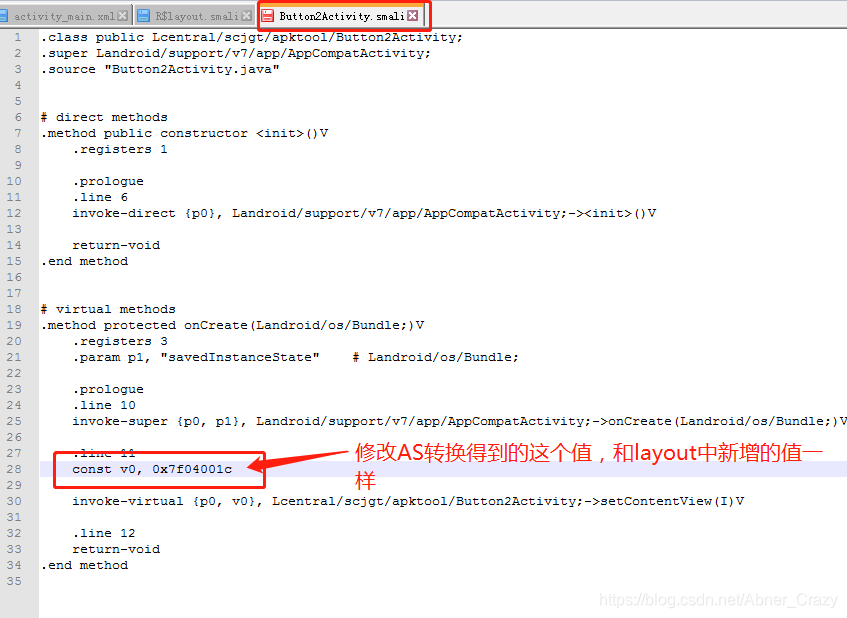Image resolution: width=847 pixels, height=618 pixels.
Task: Click line number 19 in the margin
Action: coord(14,325)
